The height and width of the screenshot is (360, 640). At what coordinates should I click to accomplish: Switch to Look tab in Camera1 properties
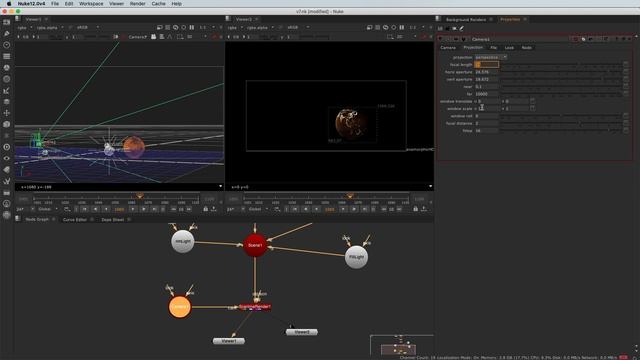(x=509, y=48)
